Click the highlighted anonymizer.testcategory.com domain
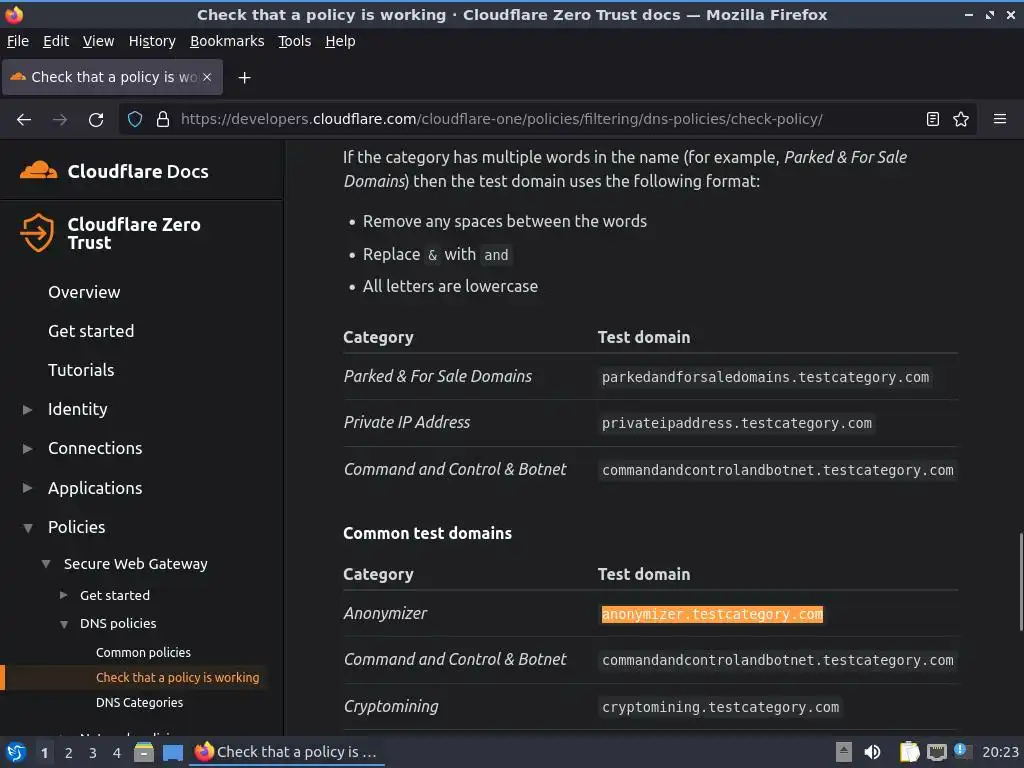This screenshot has width=1024, height=768. point(712,615)
